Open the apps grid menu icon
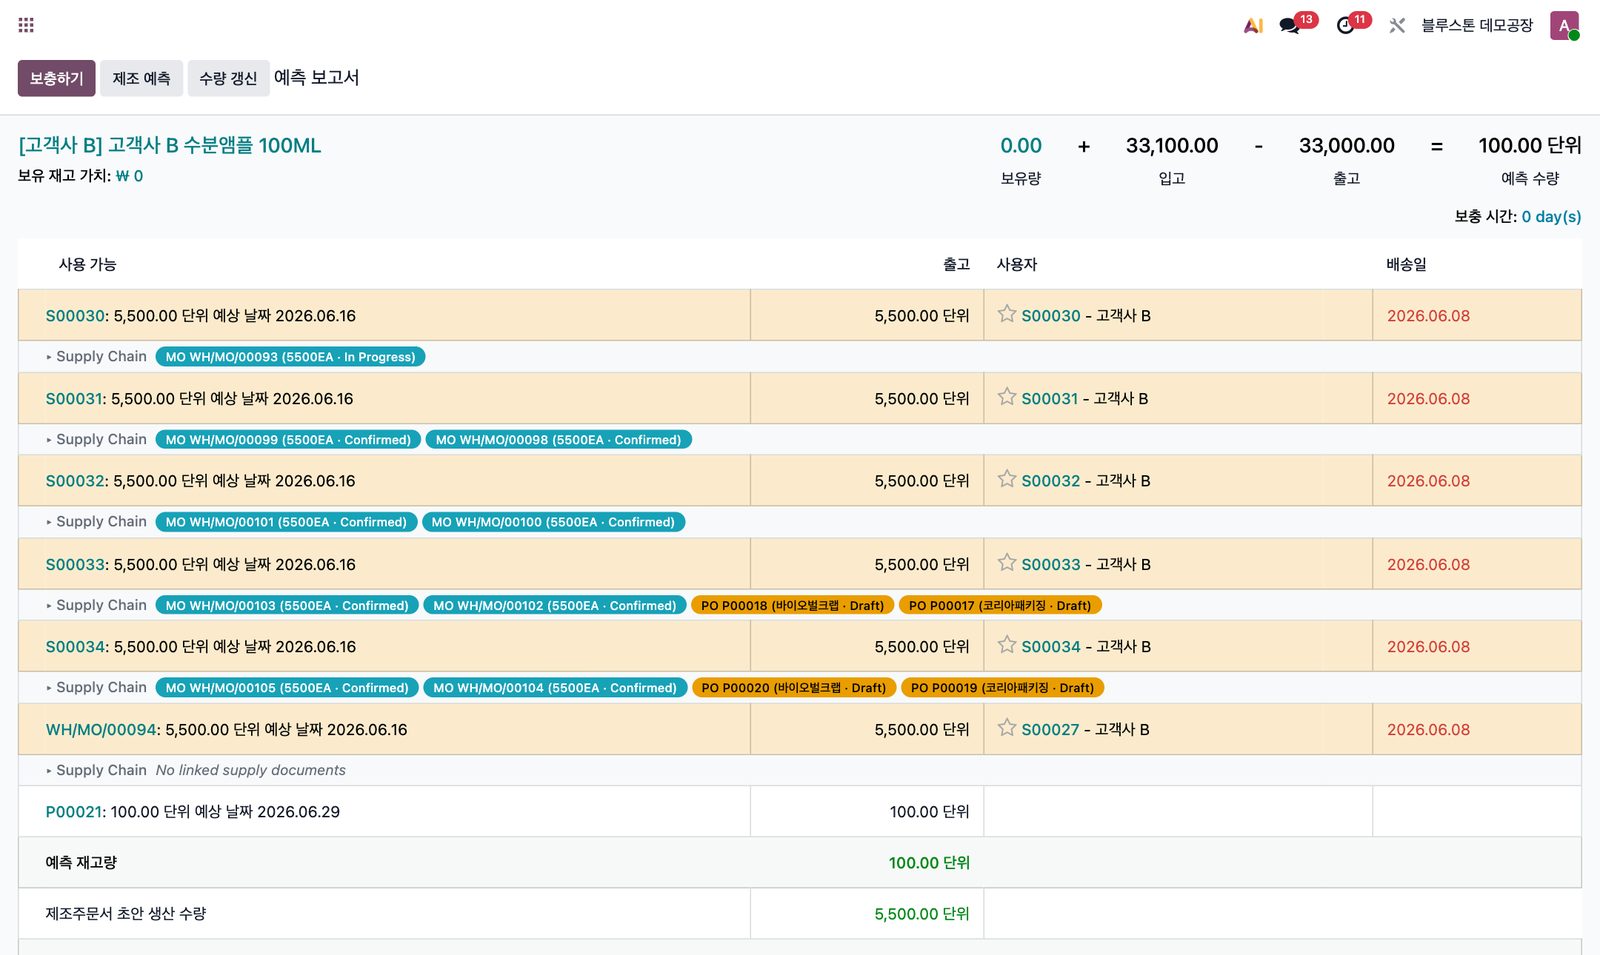 tap(26, 25)
